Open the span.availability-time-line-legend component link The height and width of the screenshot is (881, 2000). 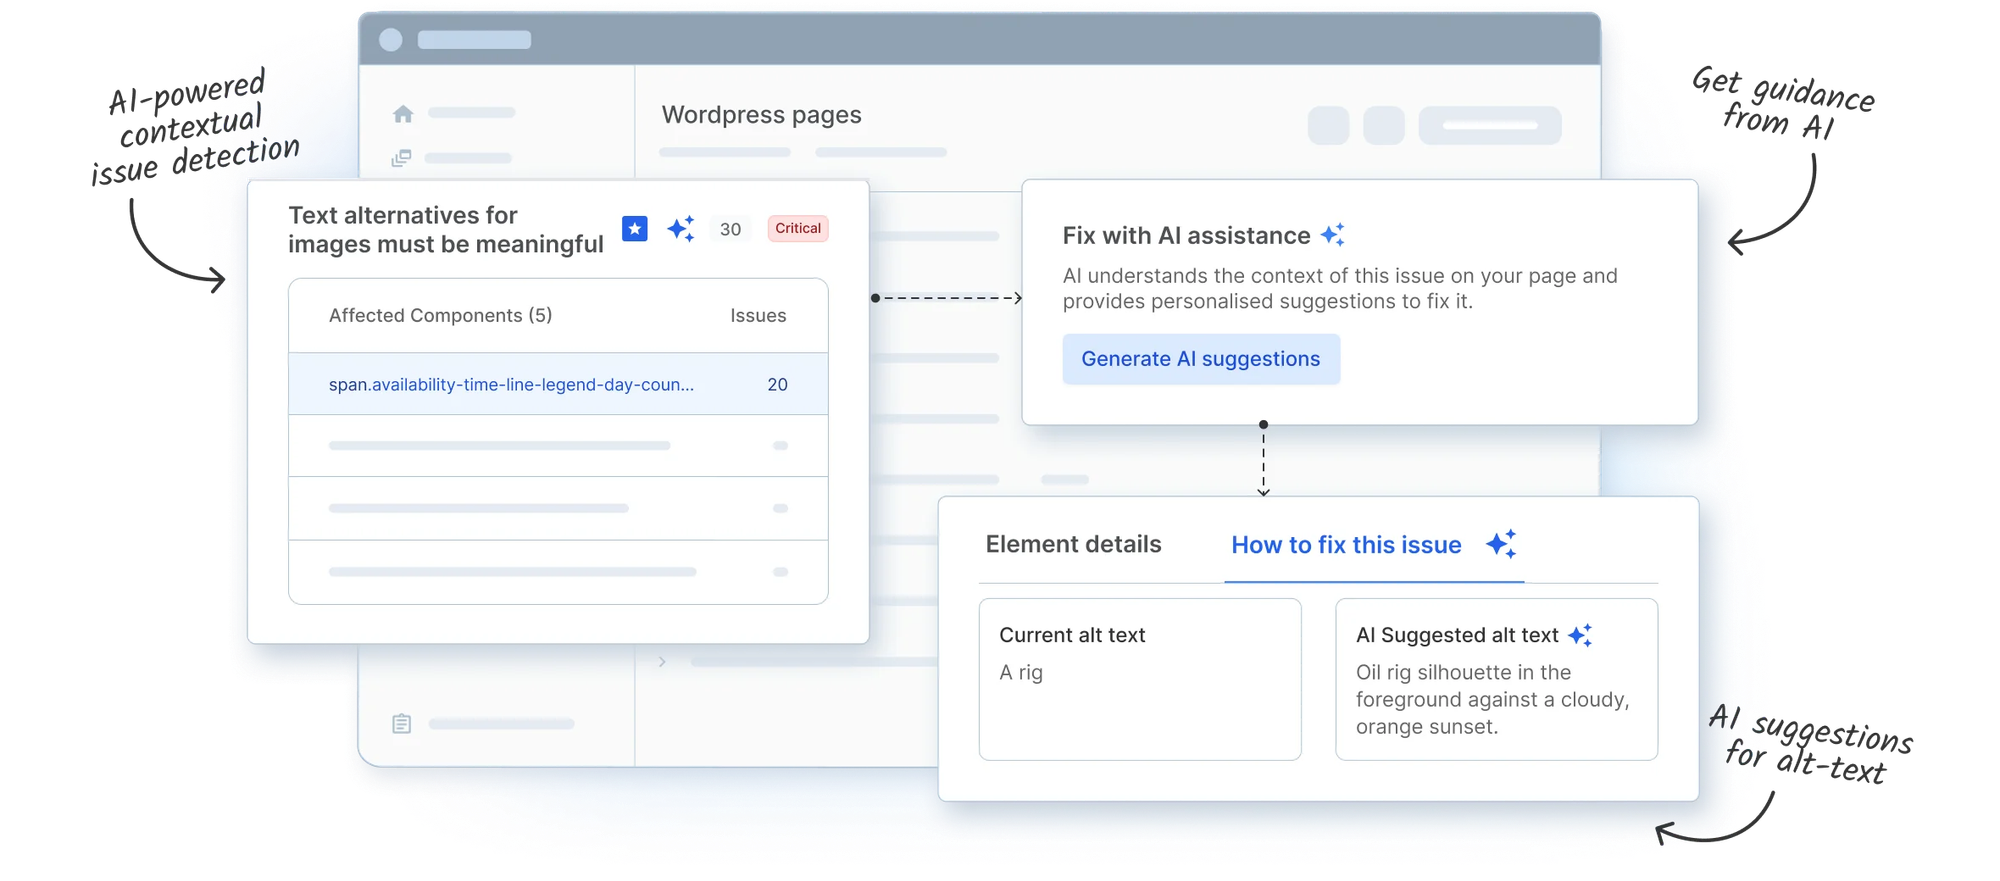pos(511,385)
